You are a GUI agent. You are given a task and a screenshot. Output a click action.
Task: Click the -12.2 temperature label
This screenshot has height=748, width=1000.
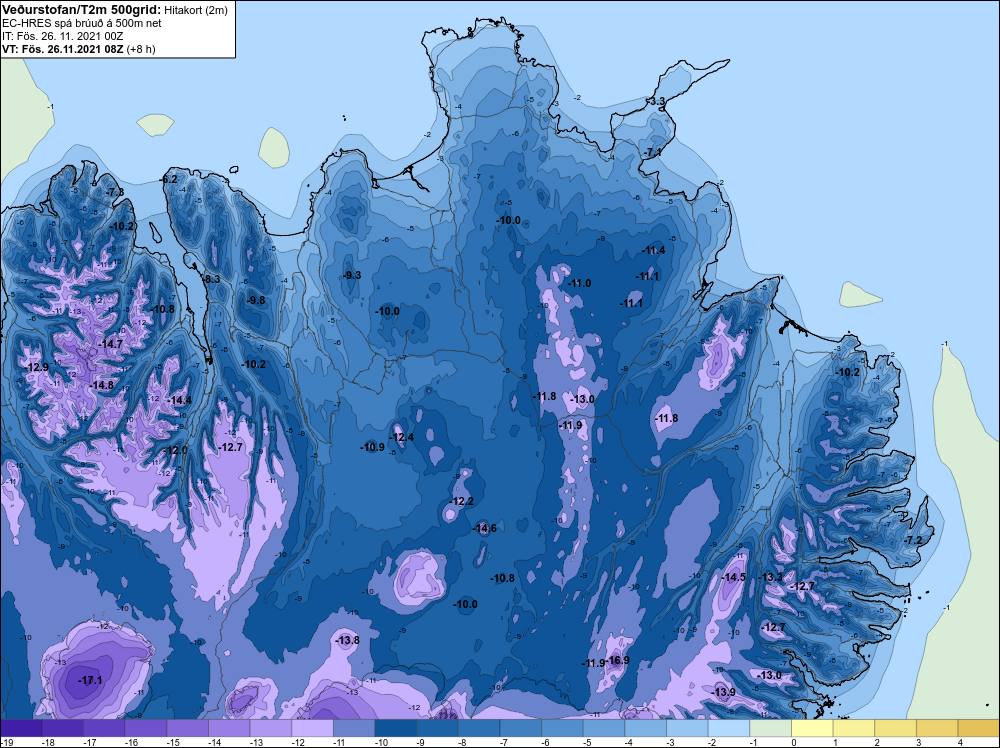tap(462, 501)
